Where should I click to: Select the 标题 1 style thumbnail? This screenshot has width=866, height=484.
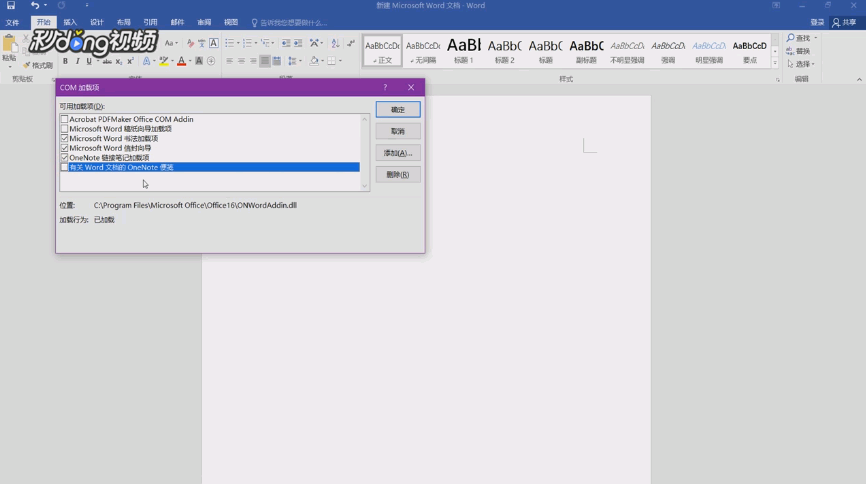[464, 51]
